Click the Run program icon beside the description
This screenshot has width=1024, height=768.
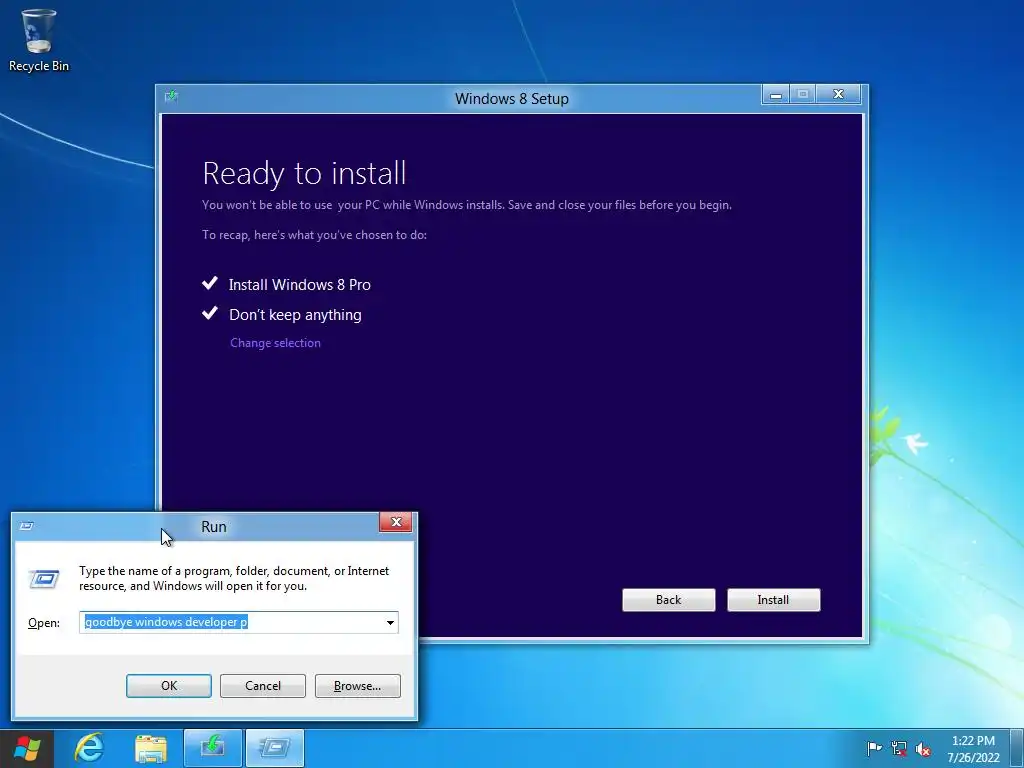coord(44,579)
